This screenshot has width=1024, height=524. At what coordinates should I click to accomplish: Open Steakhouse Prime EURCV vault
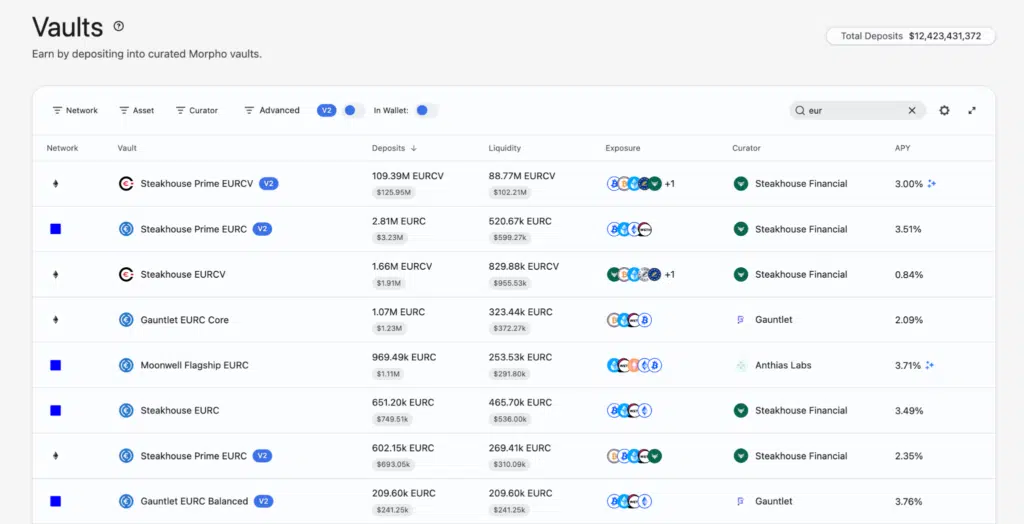tap(197, 184)
